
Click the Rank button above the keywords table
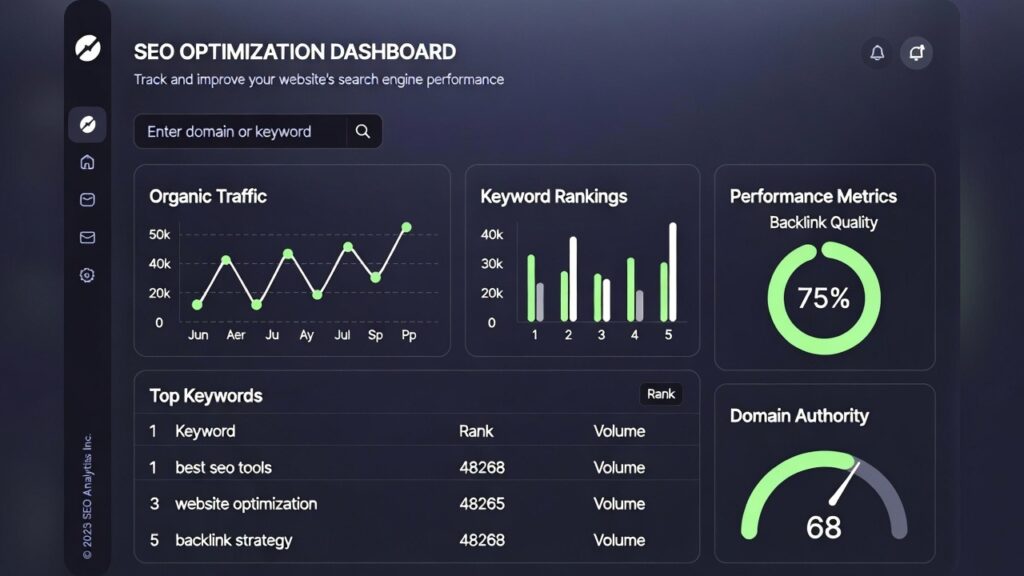point(661,394)
